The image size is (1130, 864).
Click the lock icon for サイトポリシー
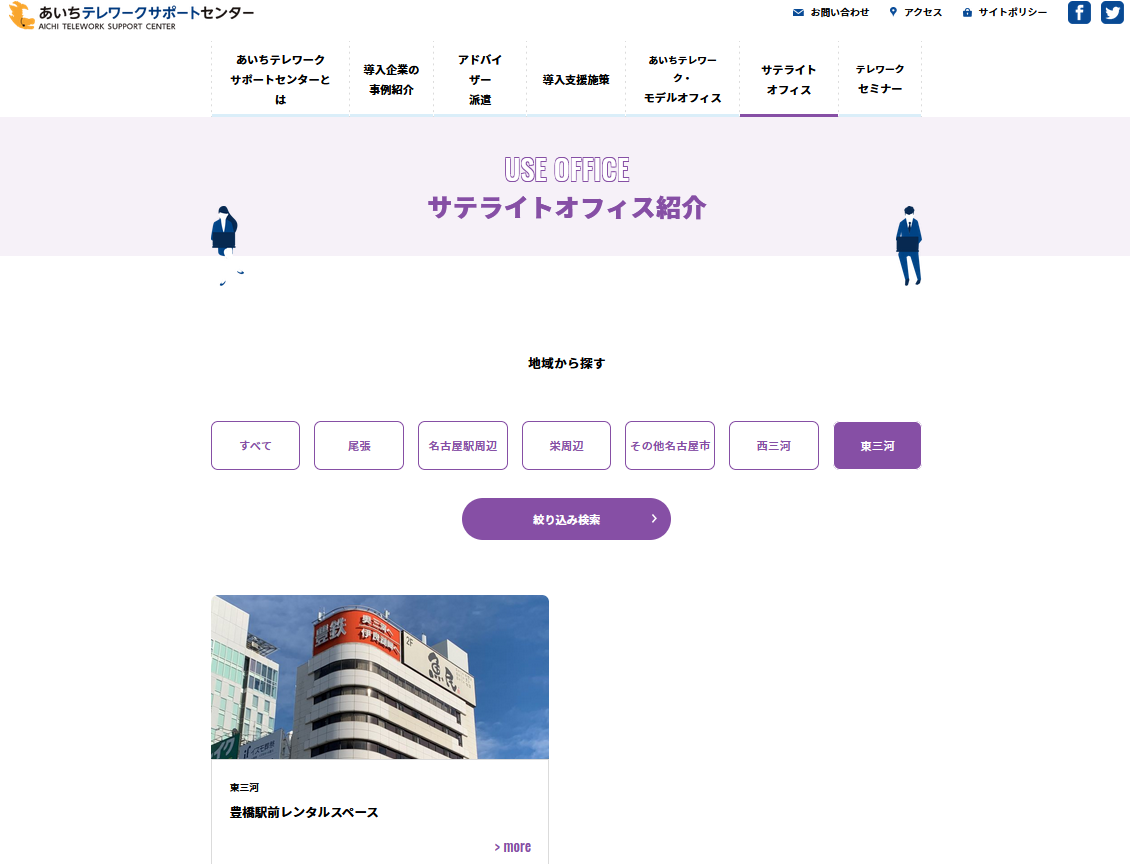pyautogui.click(x=967, y=13)
